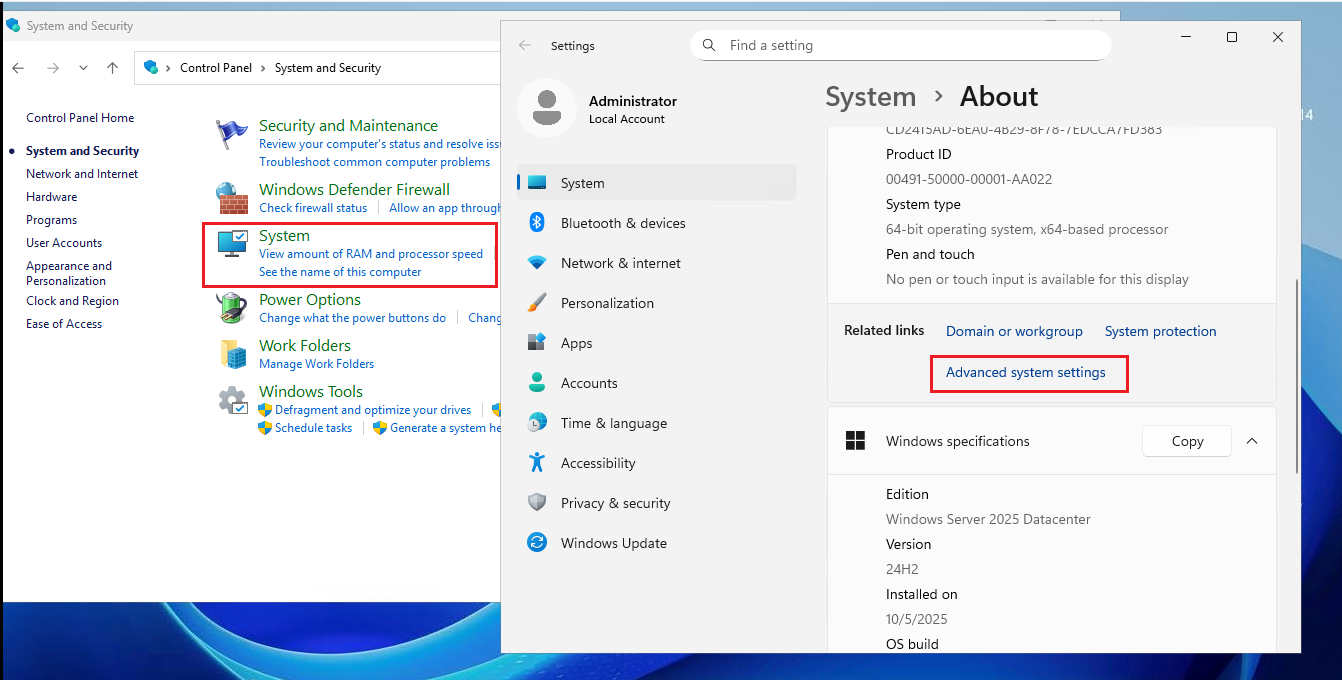Click the Windows Defender Firewall icon
Image resolution: width=1342 pixels, height=680 pixels.
(x=232, y=197)
